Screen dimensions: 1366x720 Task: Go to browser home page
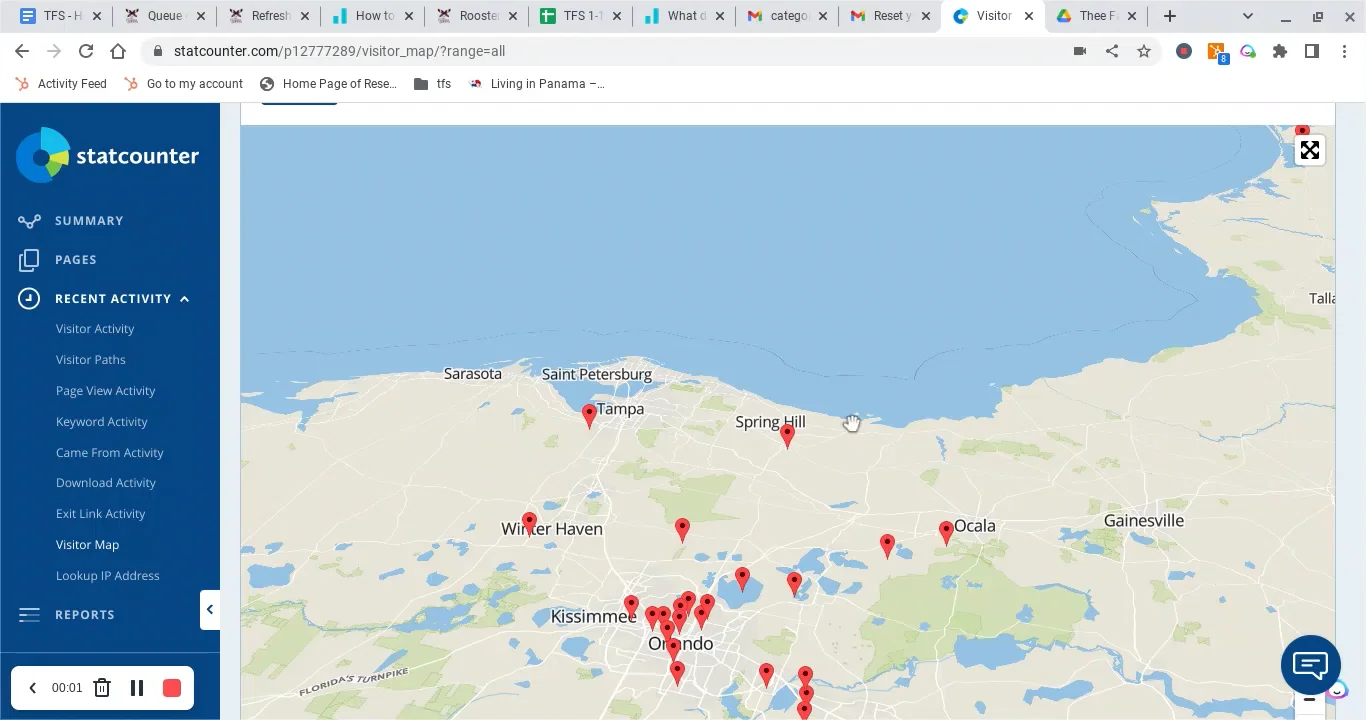point(118,51)
